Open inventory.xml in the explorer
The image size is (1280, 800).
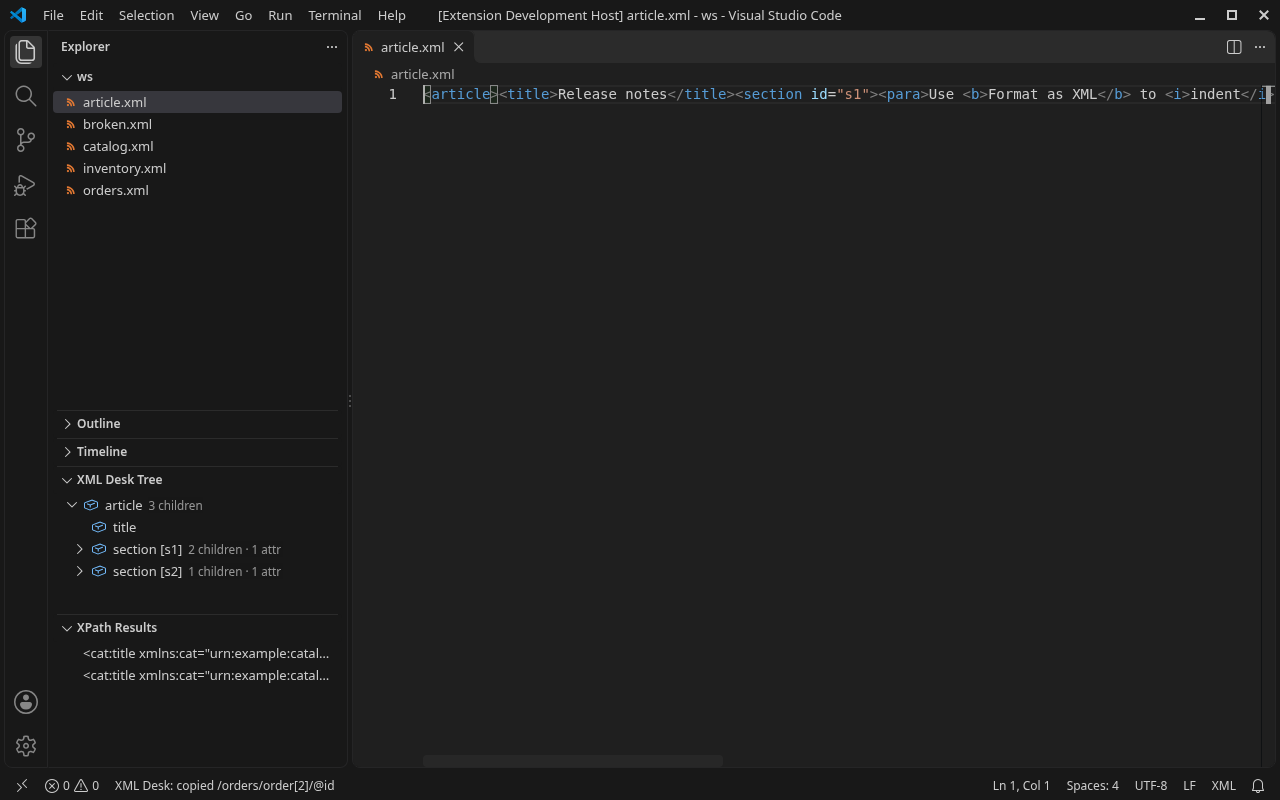[197, 169]
